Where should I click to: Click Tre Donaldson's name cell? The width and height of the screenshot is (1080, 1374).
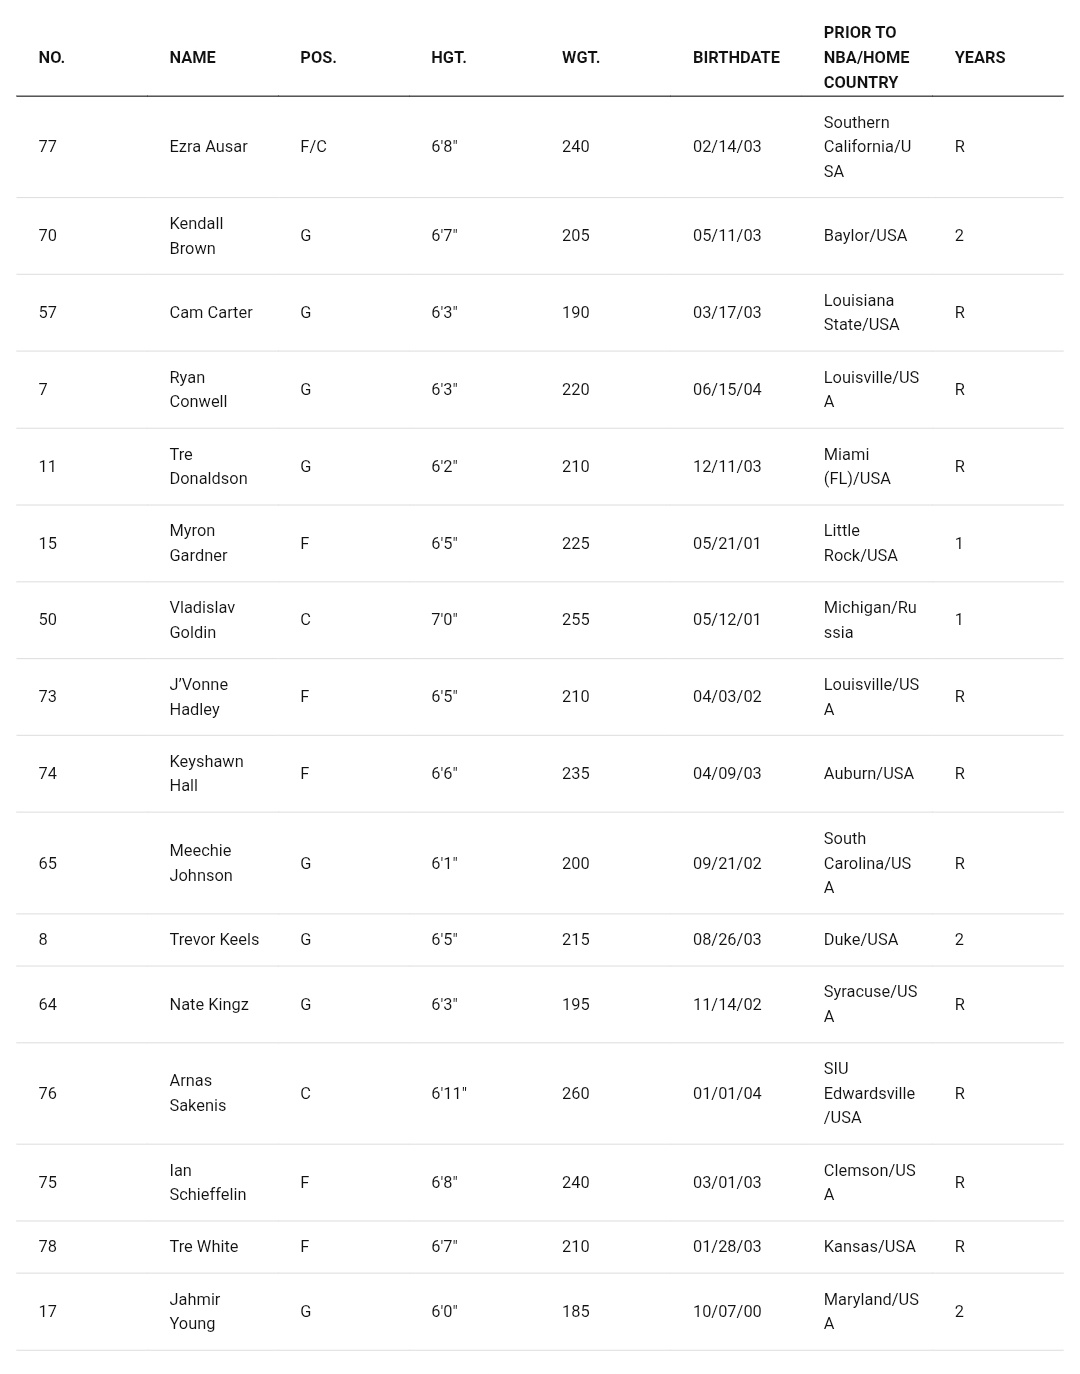click(208, 467)
